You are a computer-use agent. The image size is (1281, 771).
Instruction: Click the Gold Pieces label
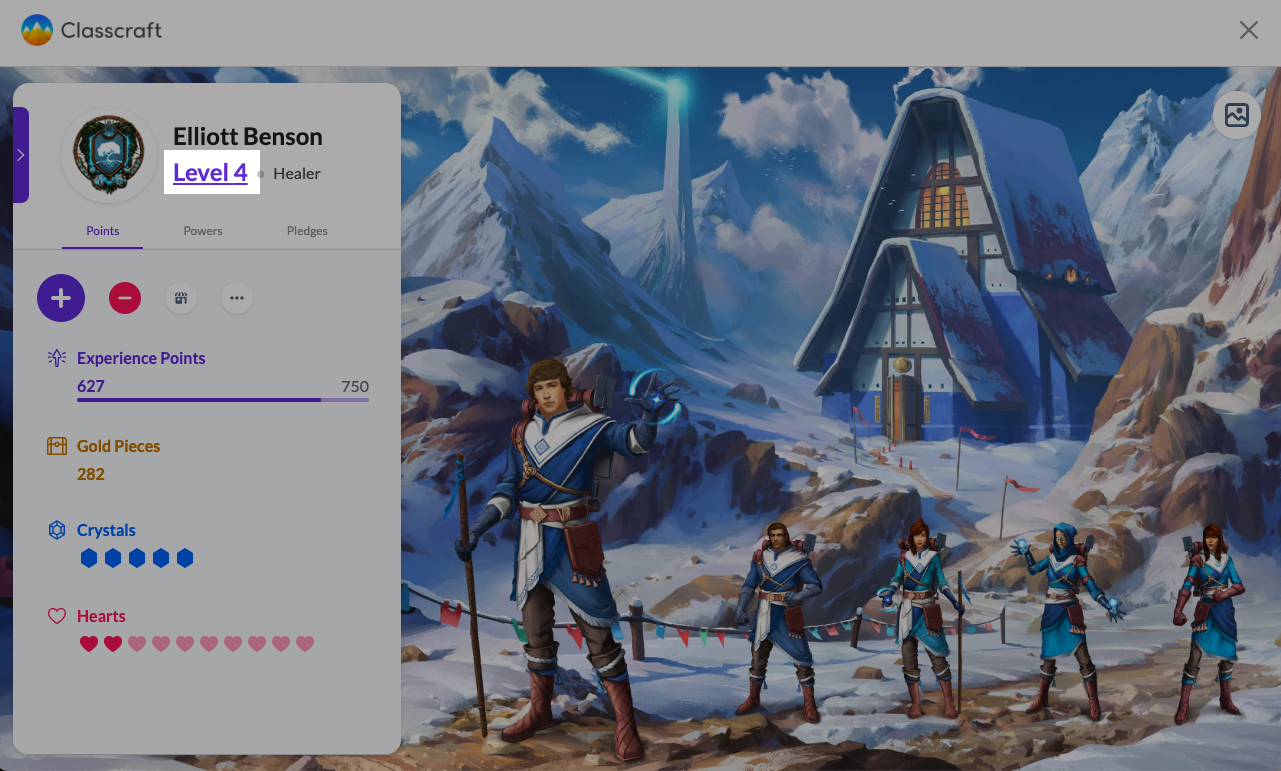click(118, 446)
